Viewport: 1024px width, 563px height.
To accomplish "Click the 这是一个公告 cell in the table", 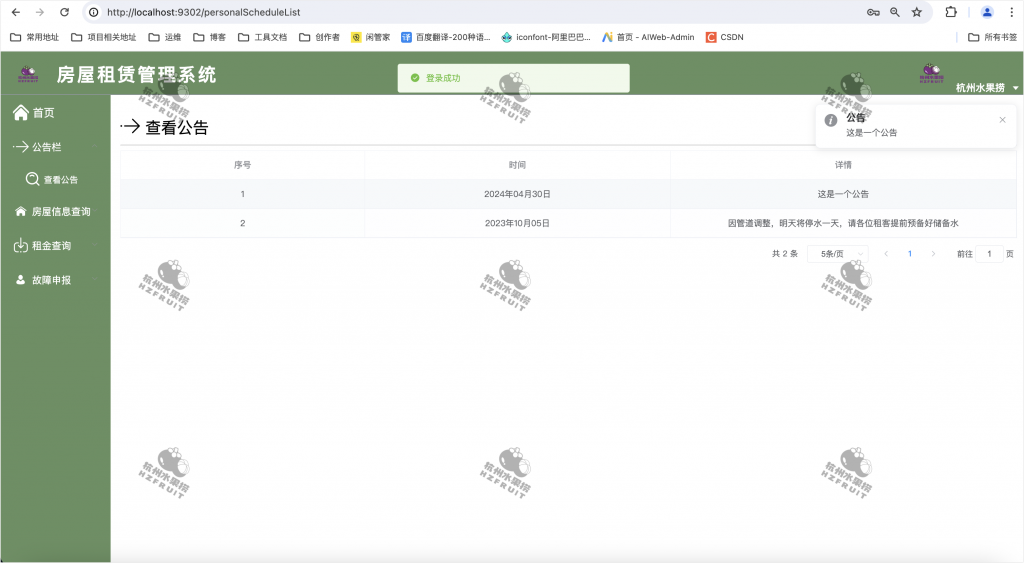I will (x=843, y=194).
